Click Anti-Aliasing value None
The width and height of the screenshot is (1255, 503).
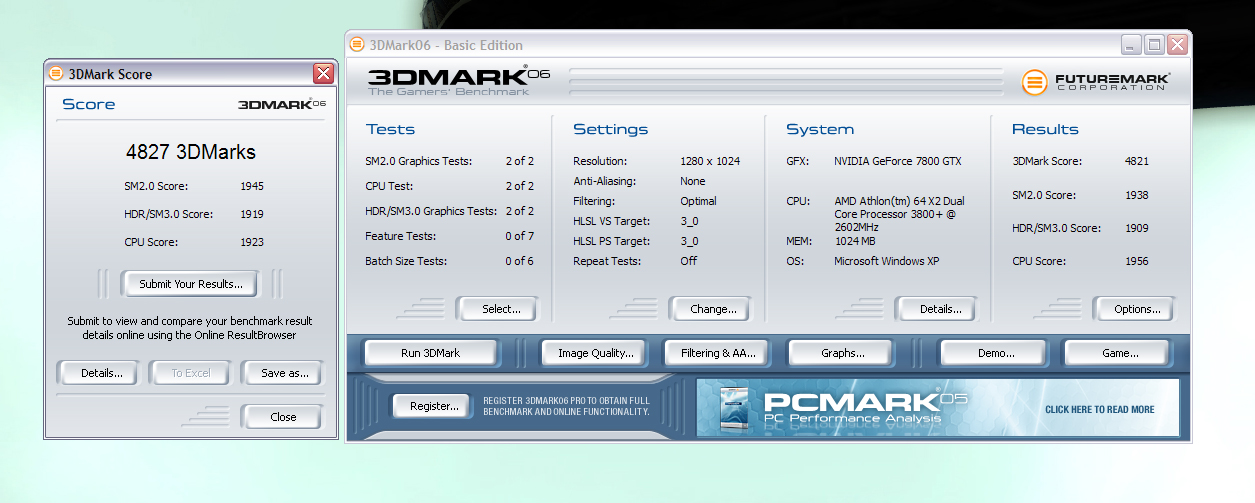tap(693, 181)
